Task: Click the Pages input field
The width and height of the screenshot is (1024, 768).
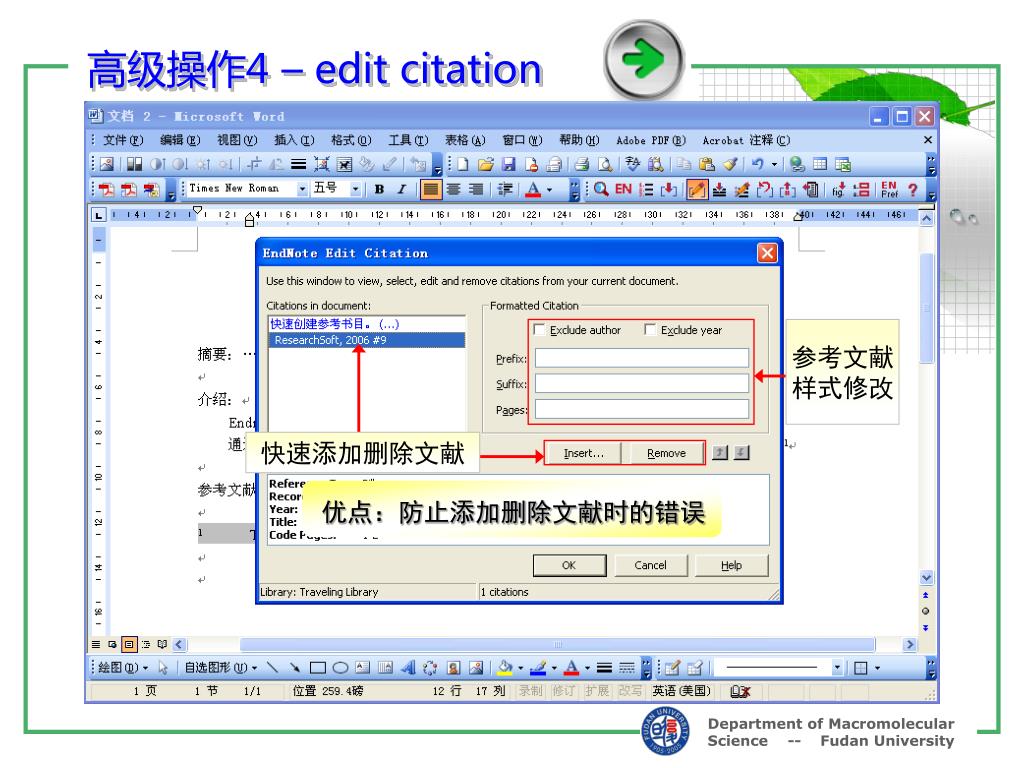Action: pyautogui.click(x=641, y=409)
